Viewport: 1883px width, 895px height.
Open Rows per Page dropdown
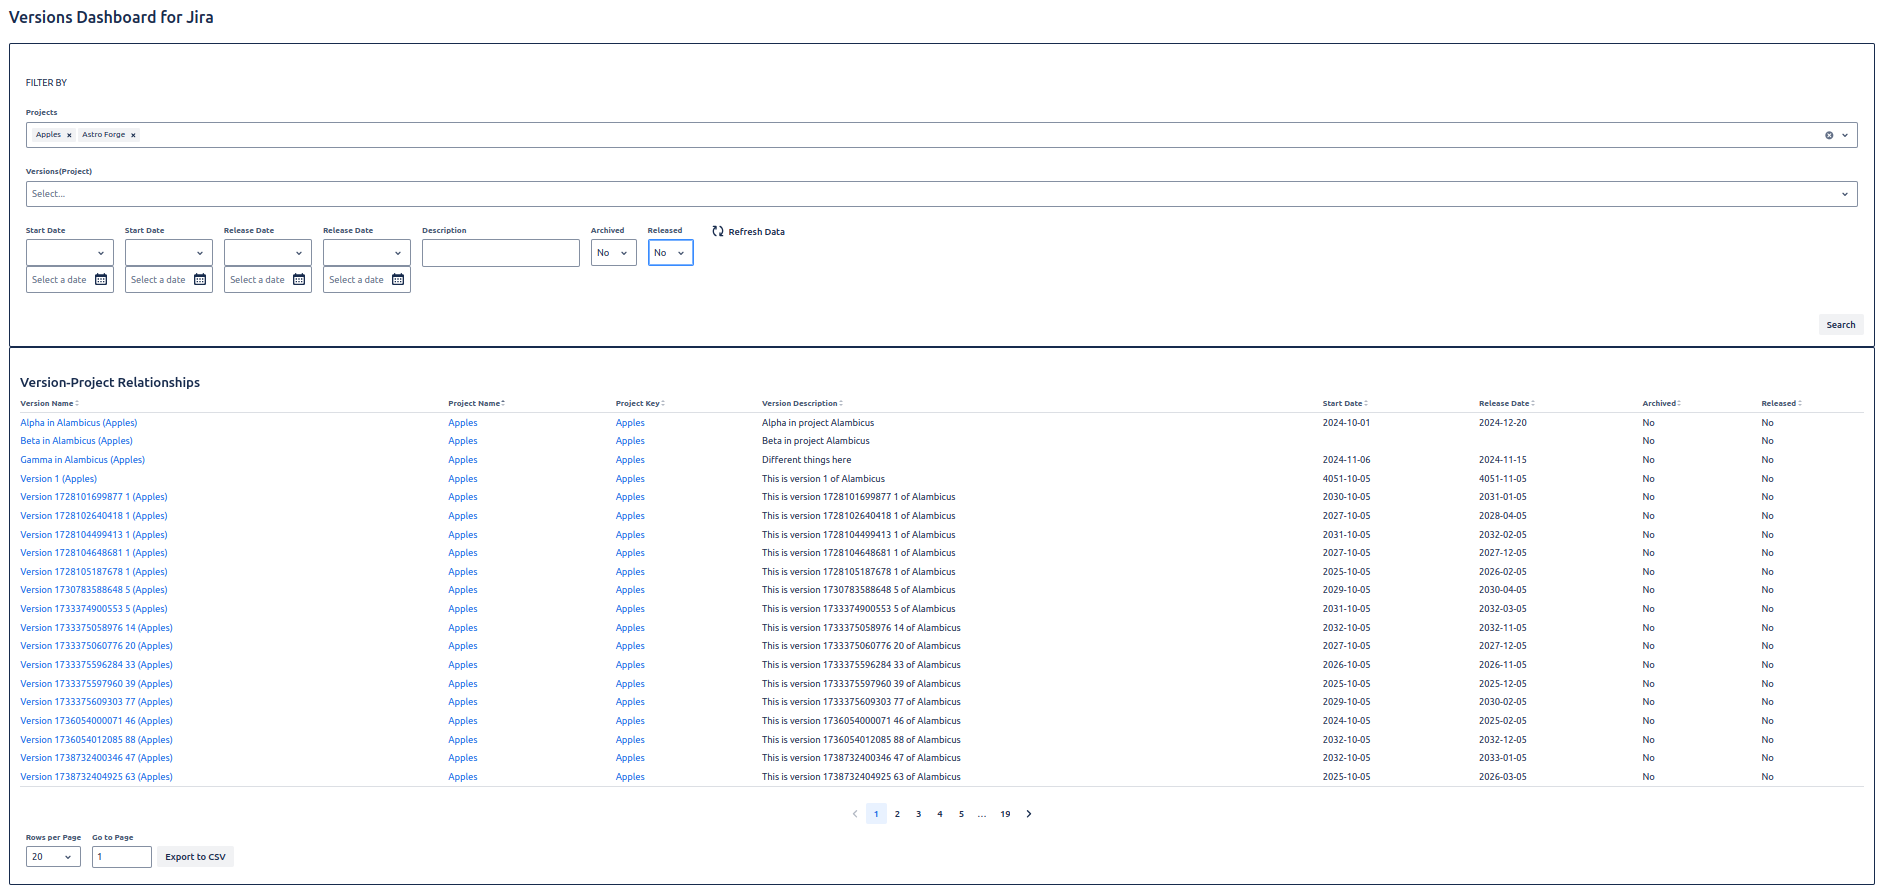53,857
